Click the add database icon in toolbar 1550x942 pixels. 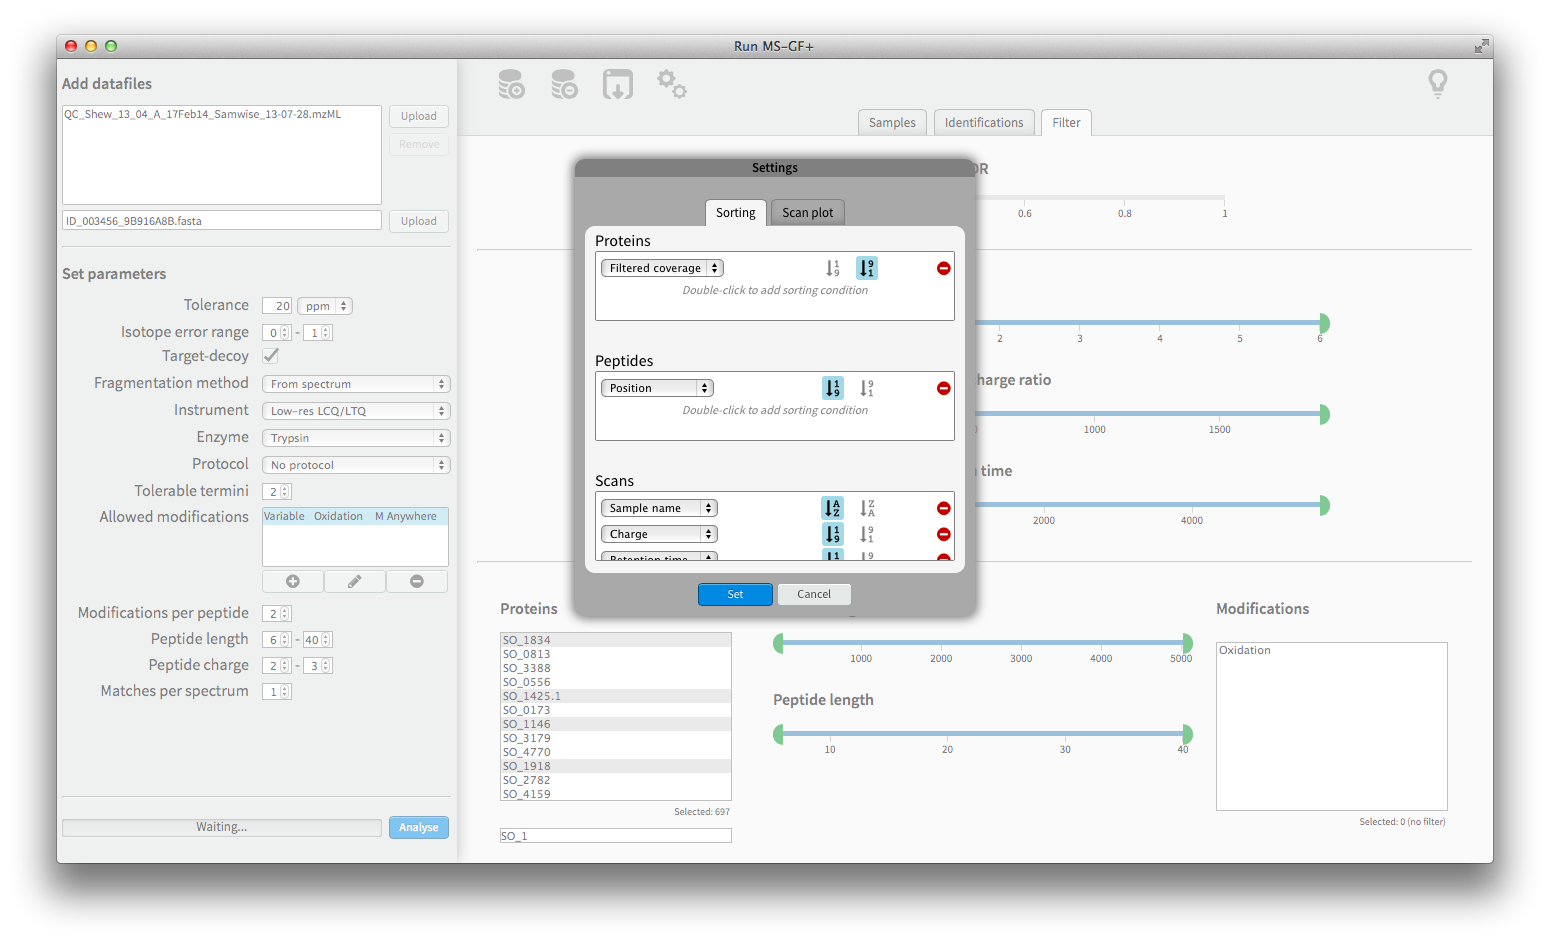pyautogui.click(x=511, y=84)
